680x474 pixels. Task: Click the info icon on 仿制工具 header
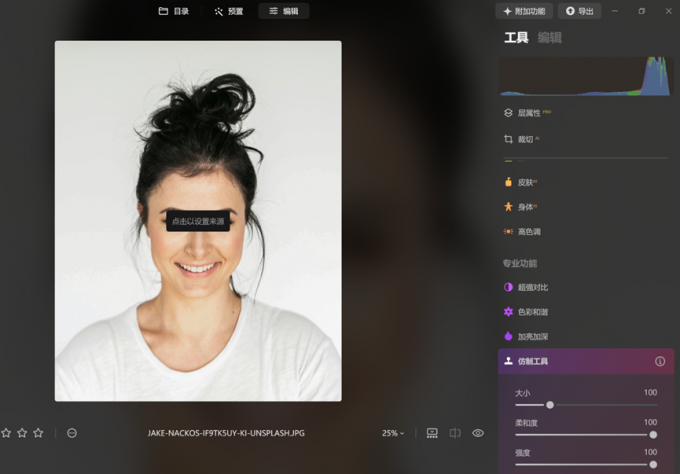click(x=660, y=361)
